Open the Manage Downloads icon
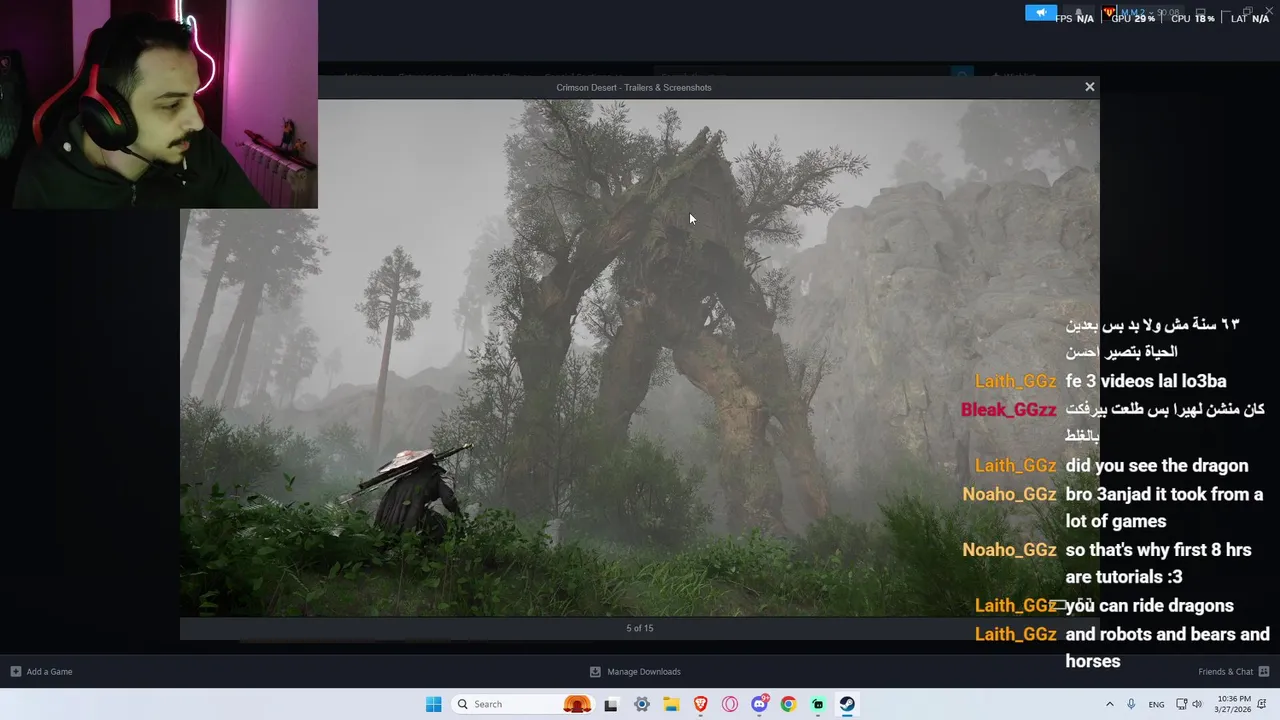 click(x=595, y=672)
